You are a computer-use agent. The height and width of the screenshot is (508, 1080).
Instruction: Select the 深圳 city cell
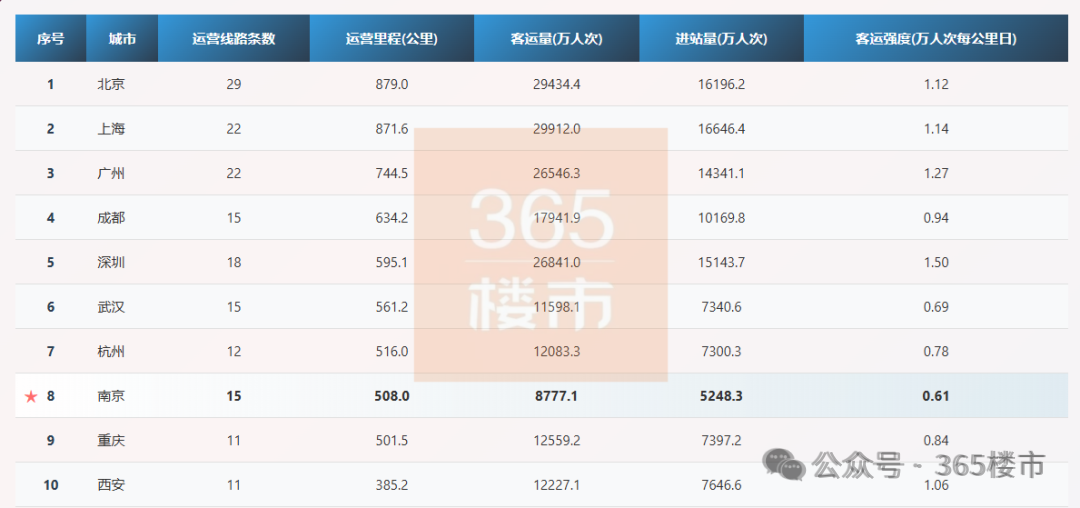(x=111, y=262)
